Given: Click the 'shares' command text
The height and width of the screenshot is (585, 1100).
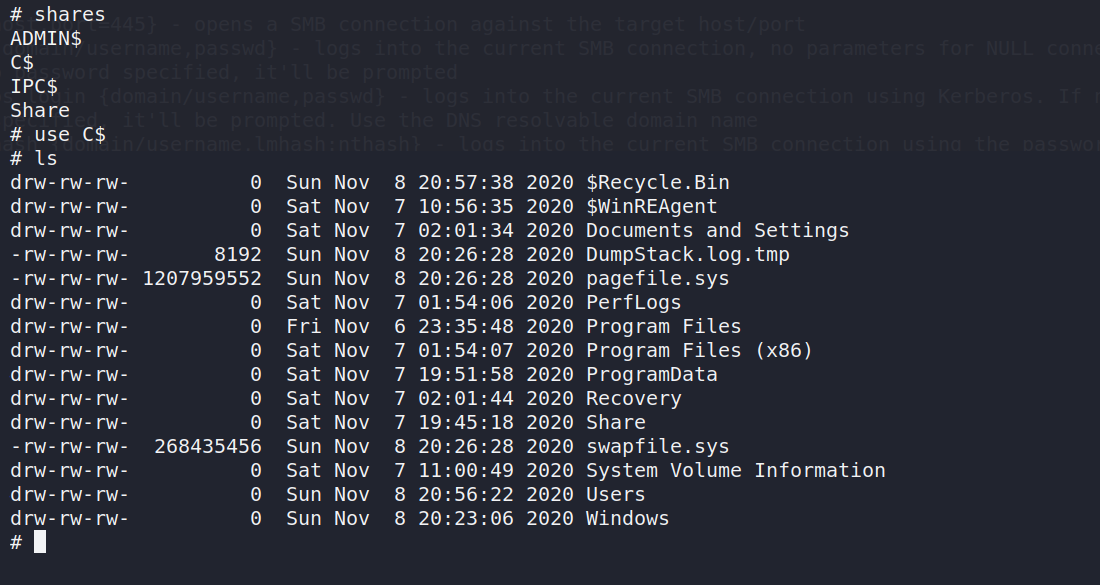Looking at the screenshot, I should pos(70,15).
